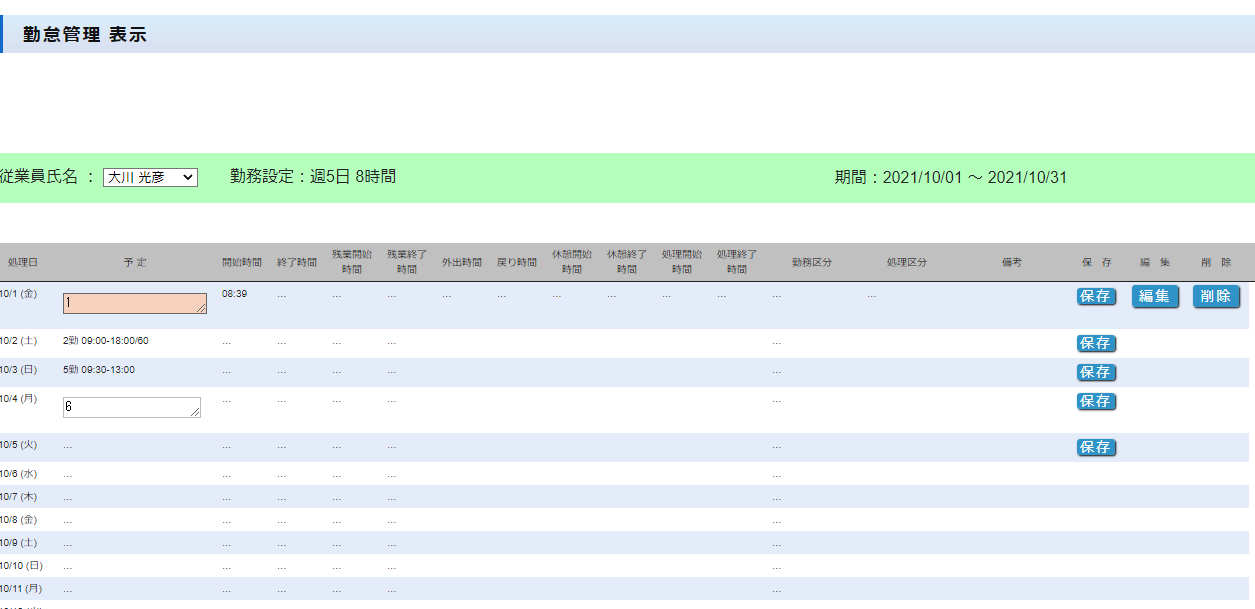Click the 予定 column header

135,262
